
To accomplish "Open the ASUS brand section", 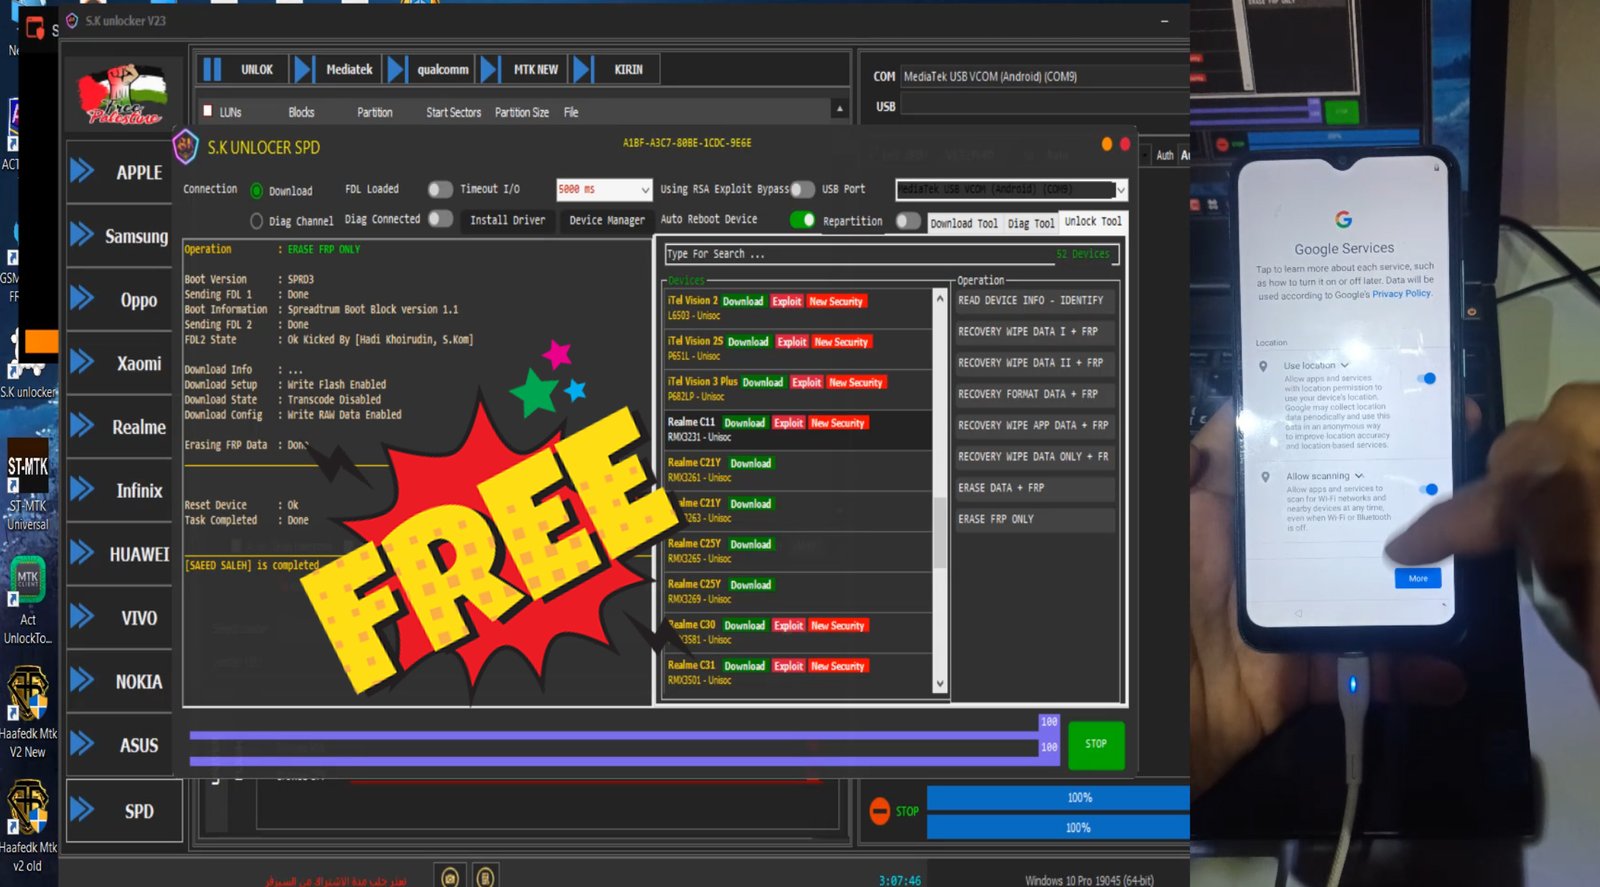I will (x=139, y=745).
